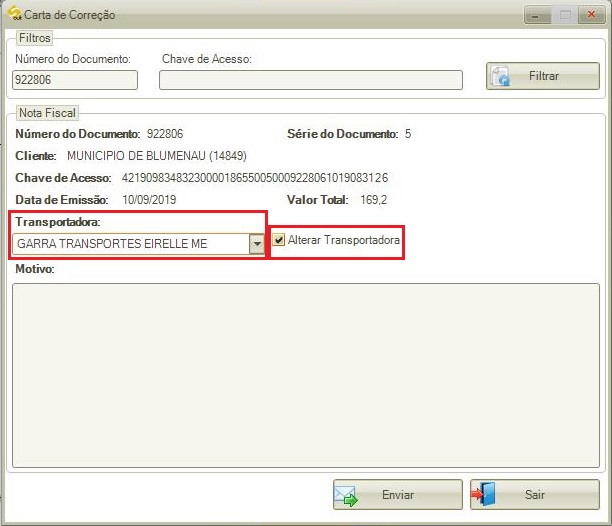
Task: Click Nota Fiscal document number 922806 value
Action: point(165,134)
